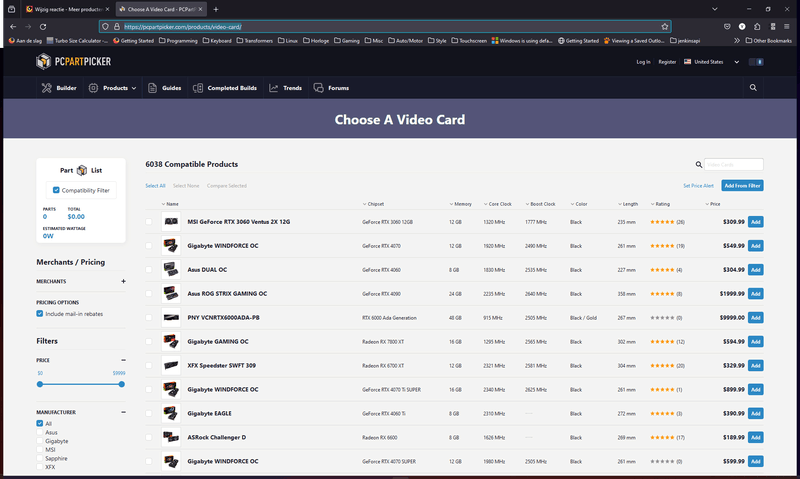The height and width of the screenshot is (479, 800).
Task: Select checkbox for Asus DUAL OC row
Action: [148, 270]
